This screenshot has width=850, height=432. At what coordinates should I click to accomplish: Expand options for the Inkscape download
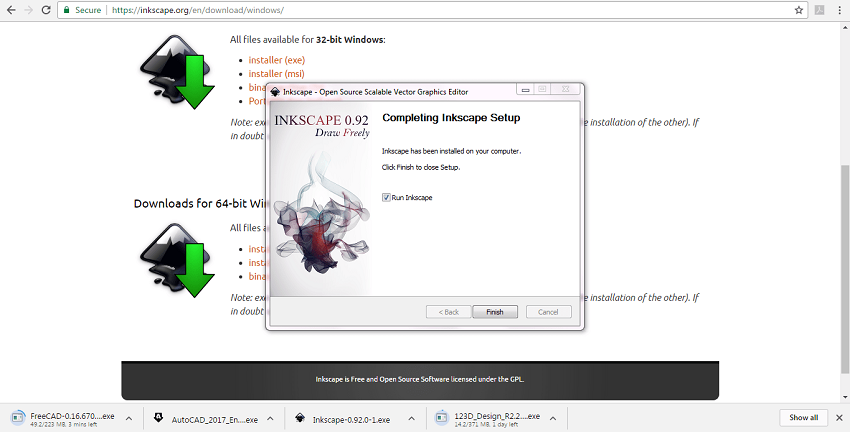click(x=411, y=418)
